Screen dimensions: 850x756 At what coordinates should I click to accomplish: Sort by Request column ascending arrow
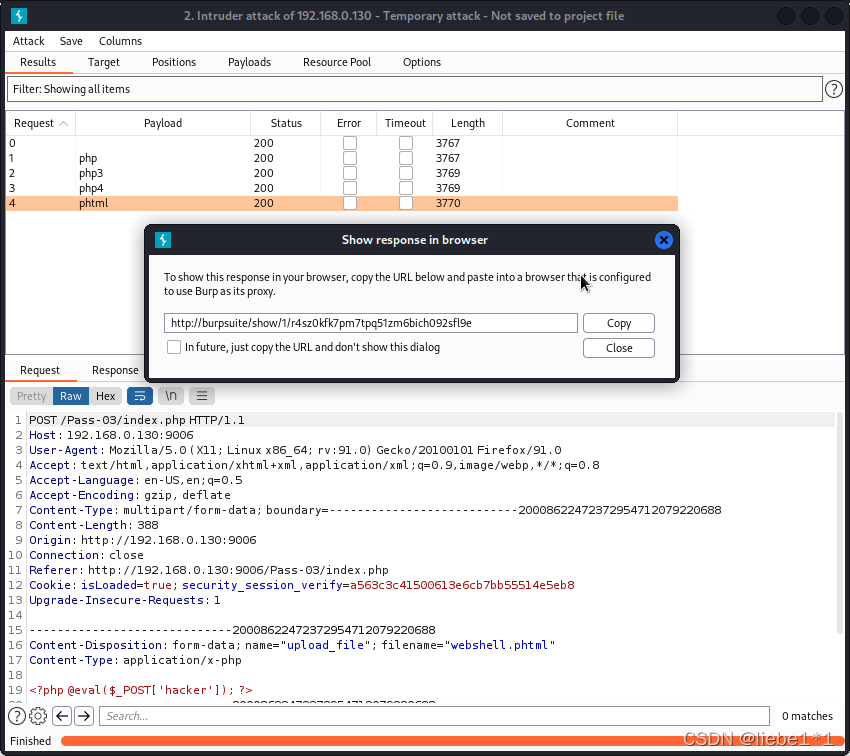[63, 124]
